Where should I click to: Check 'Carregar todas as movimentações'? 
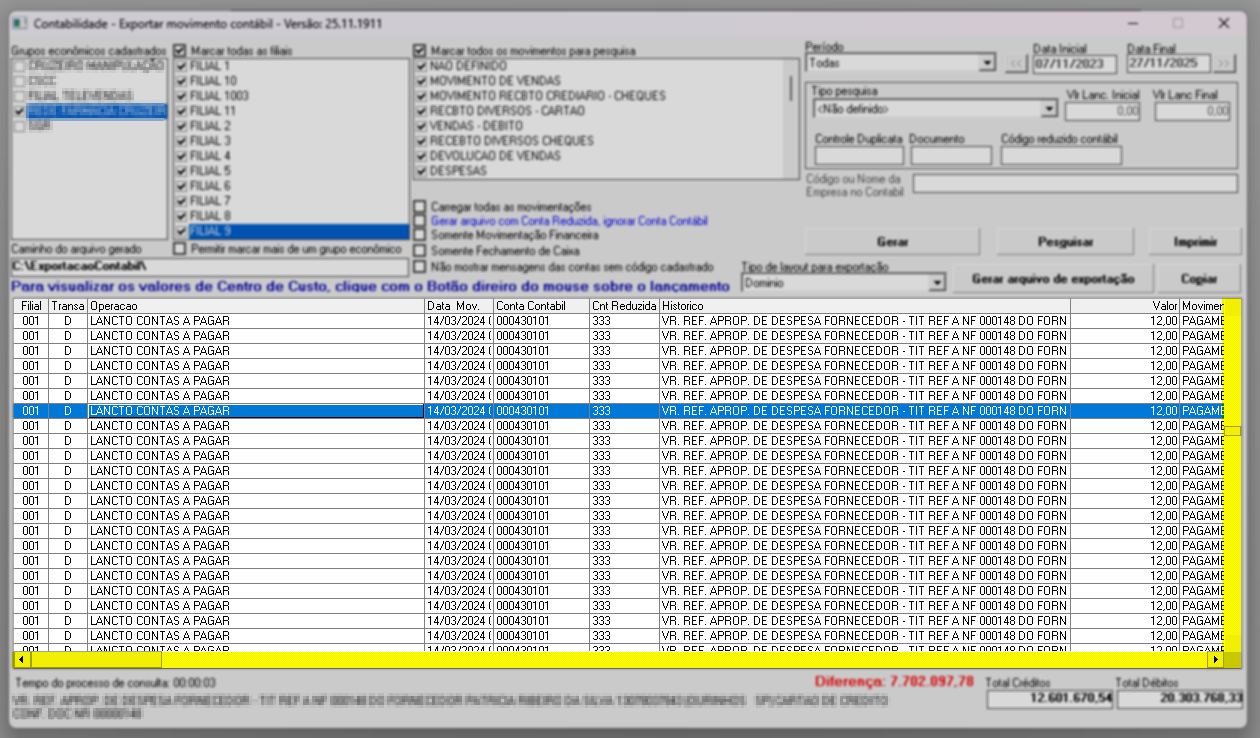coord(421,206)
